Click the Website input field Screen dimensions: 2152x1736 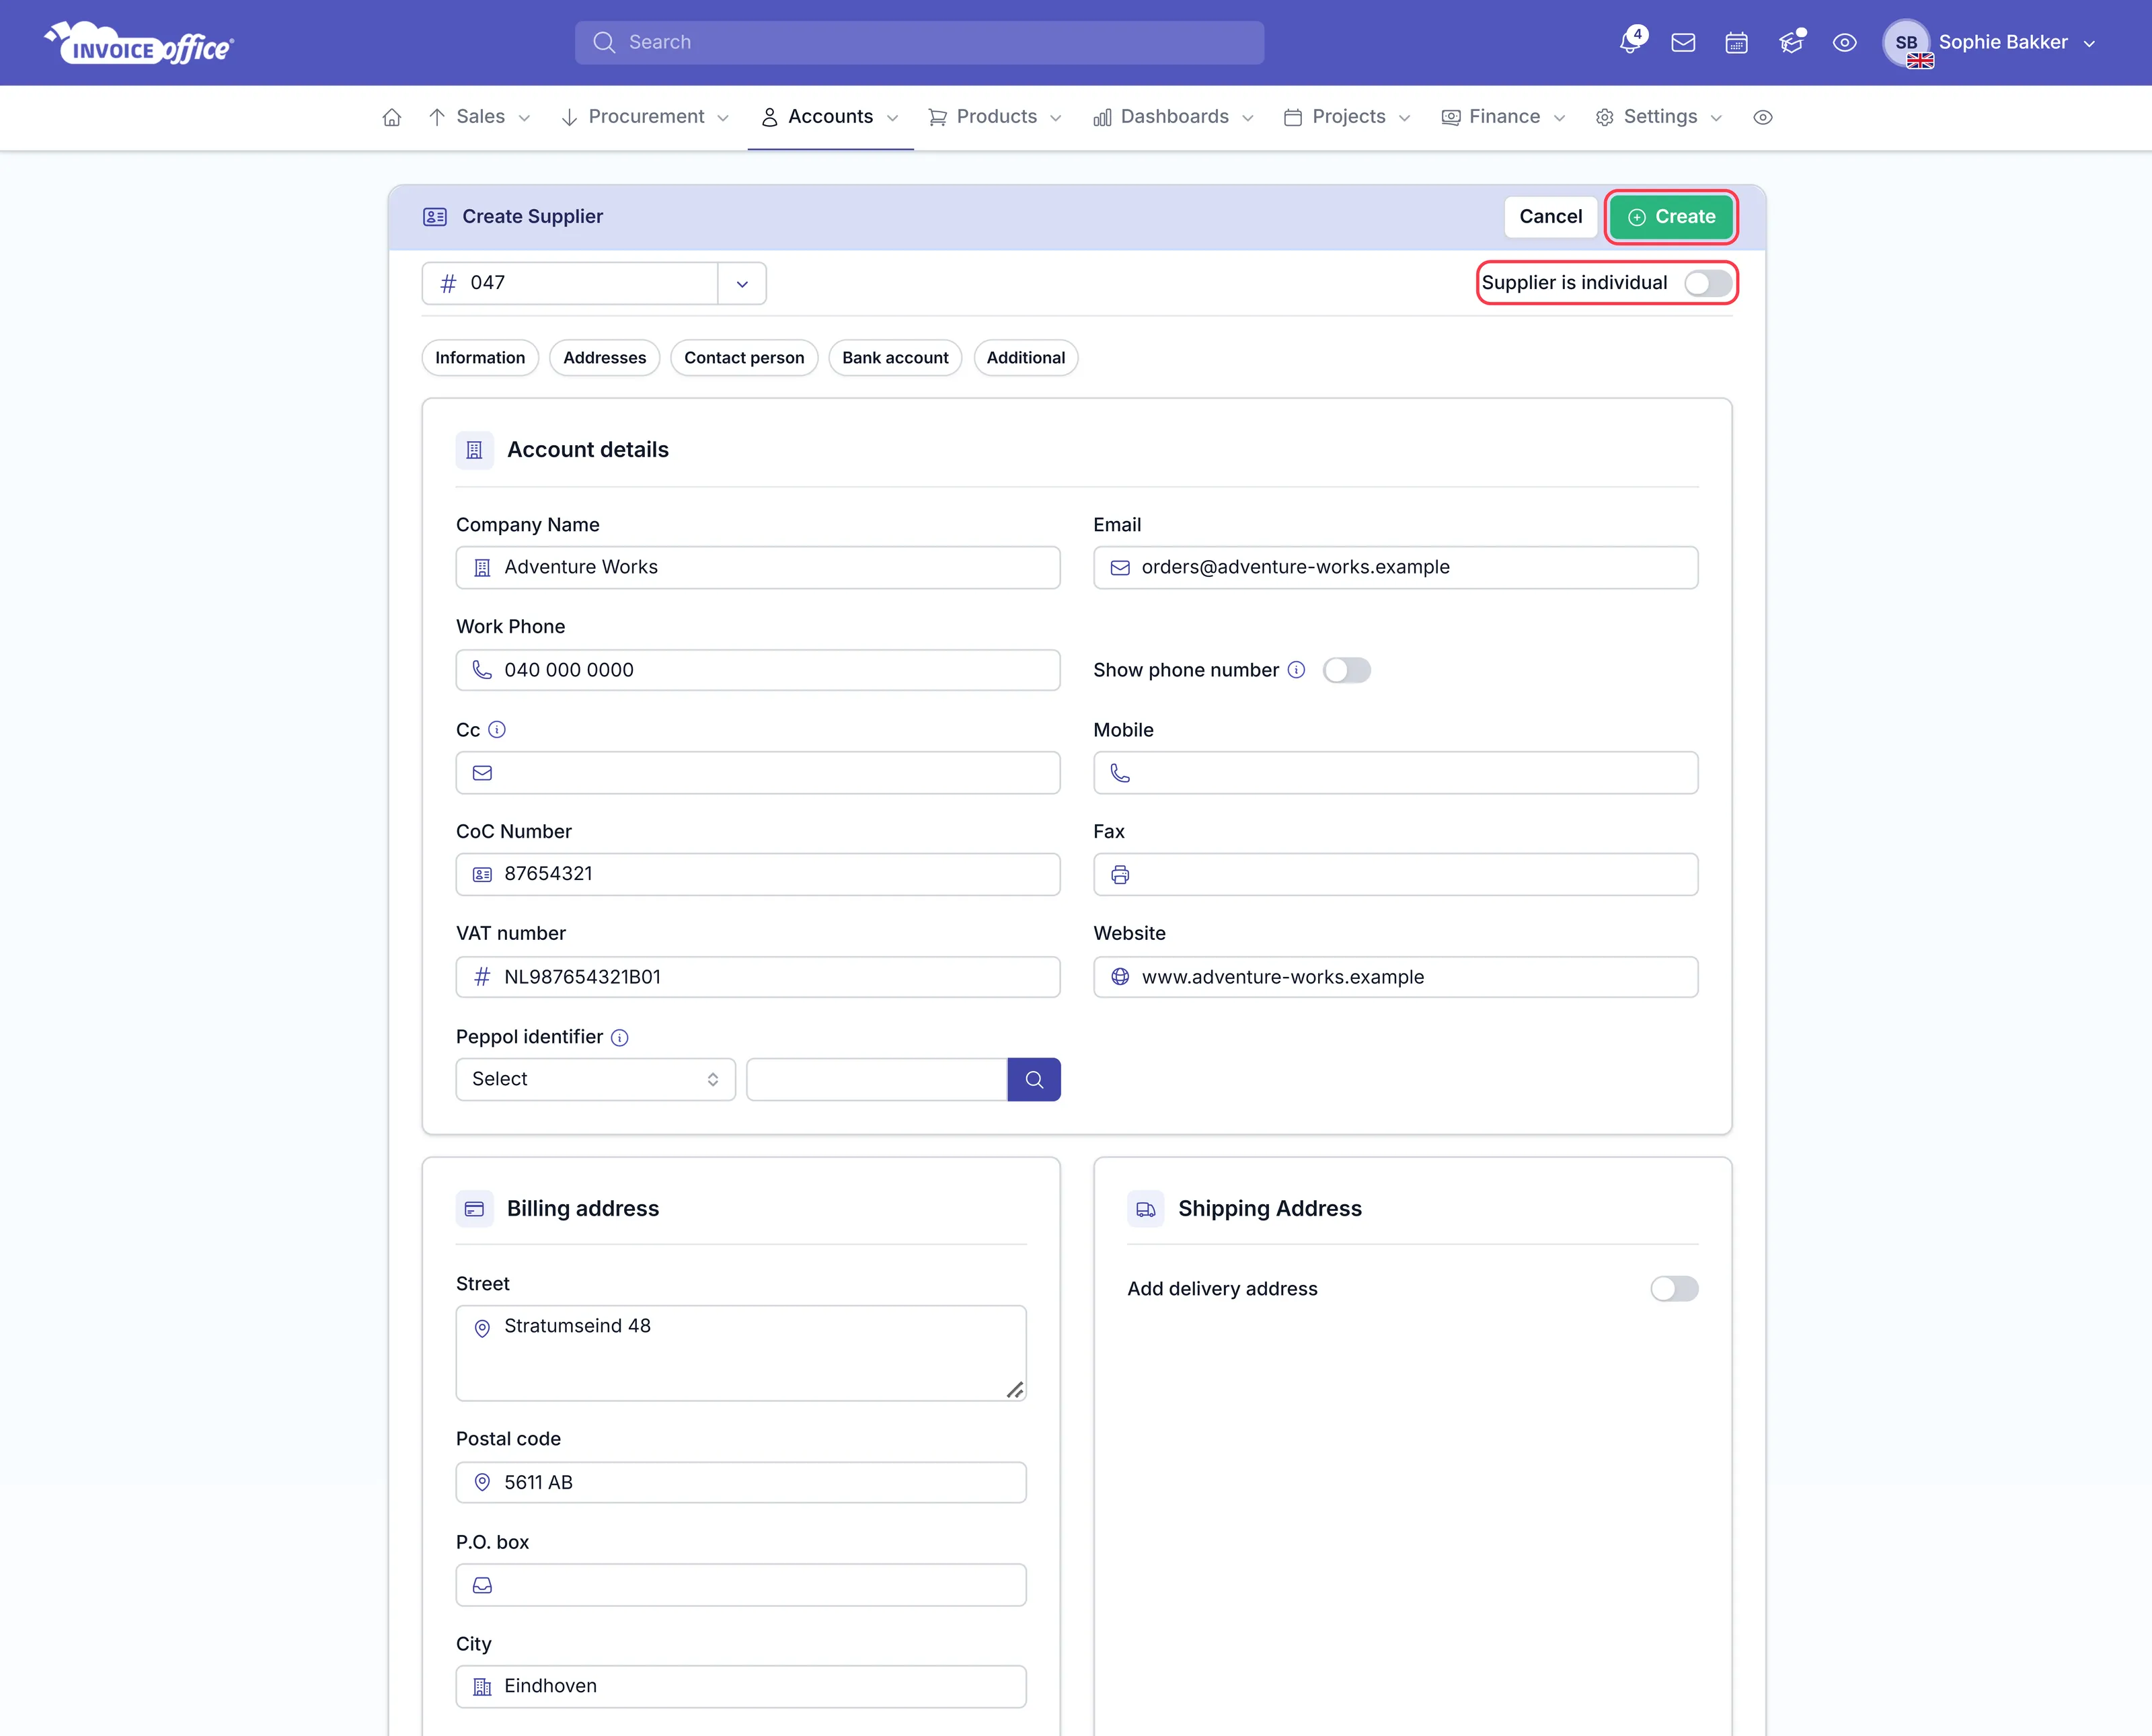pyautogui.click(x=1395, y=977)
